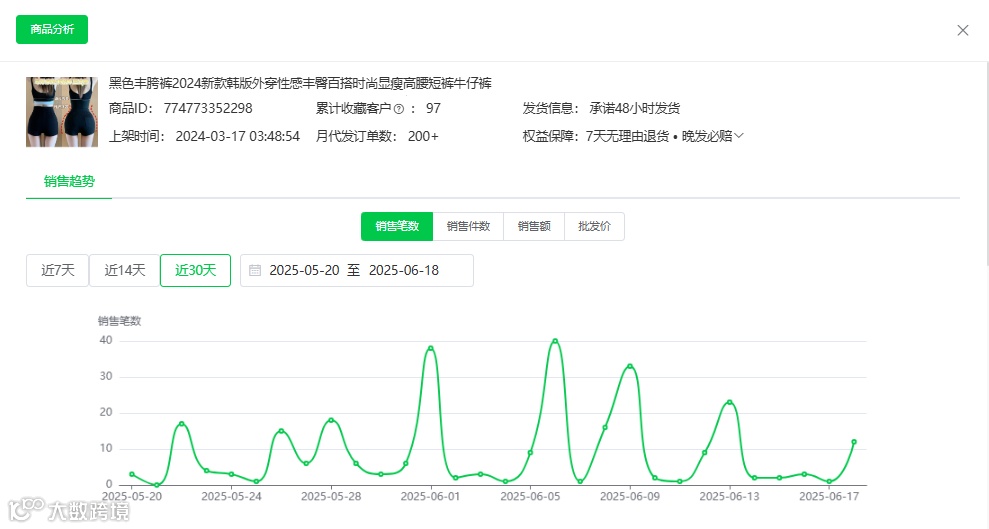The image size is (989, 529).
Task: Open the product thumbnail image
Action: (62, 112)
